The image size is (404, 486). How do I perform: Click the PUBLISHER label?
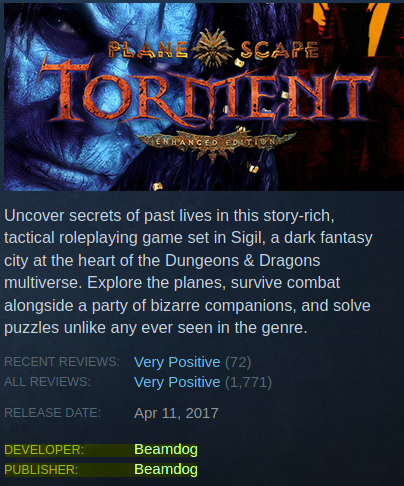41,470
